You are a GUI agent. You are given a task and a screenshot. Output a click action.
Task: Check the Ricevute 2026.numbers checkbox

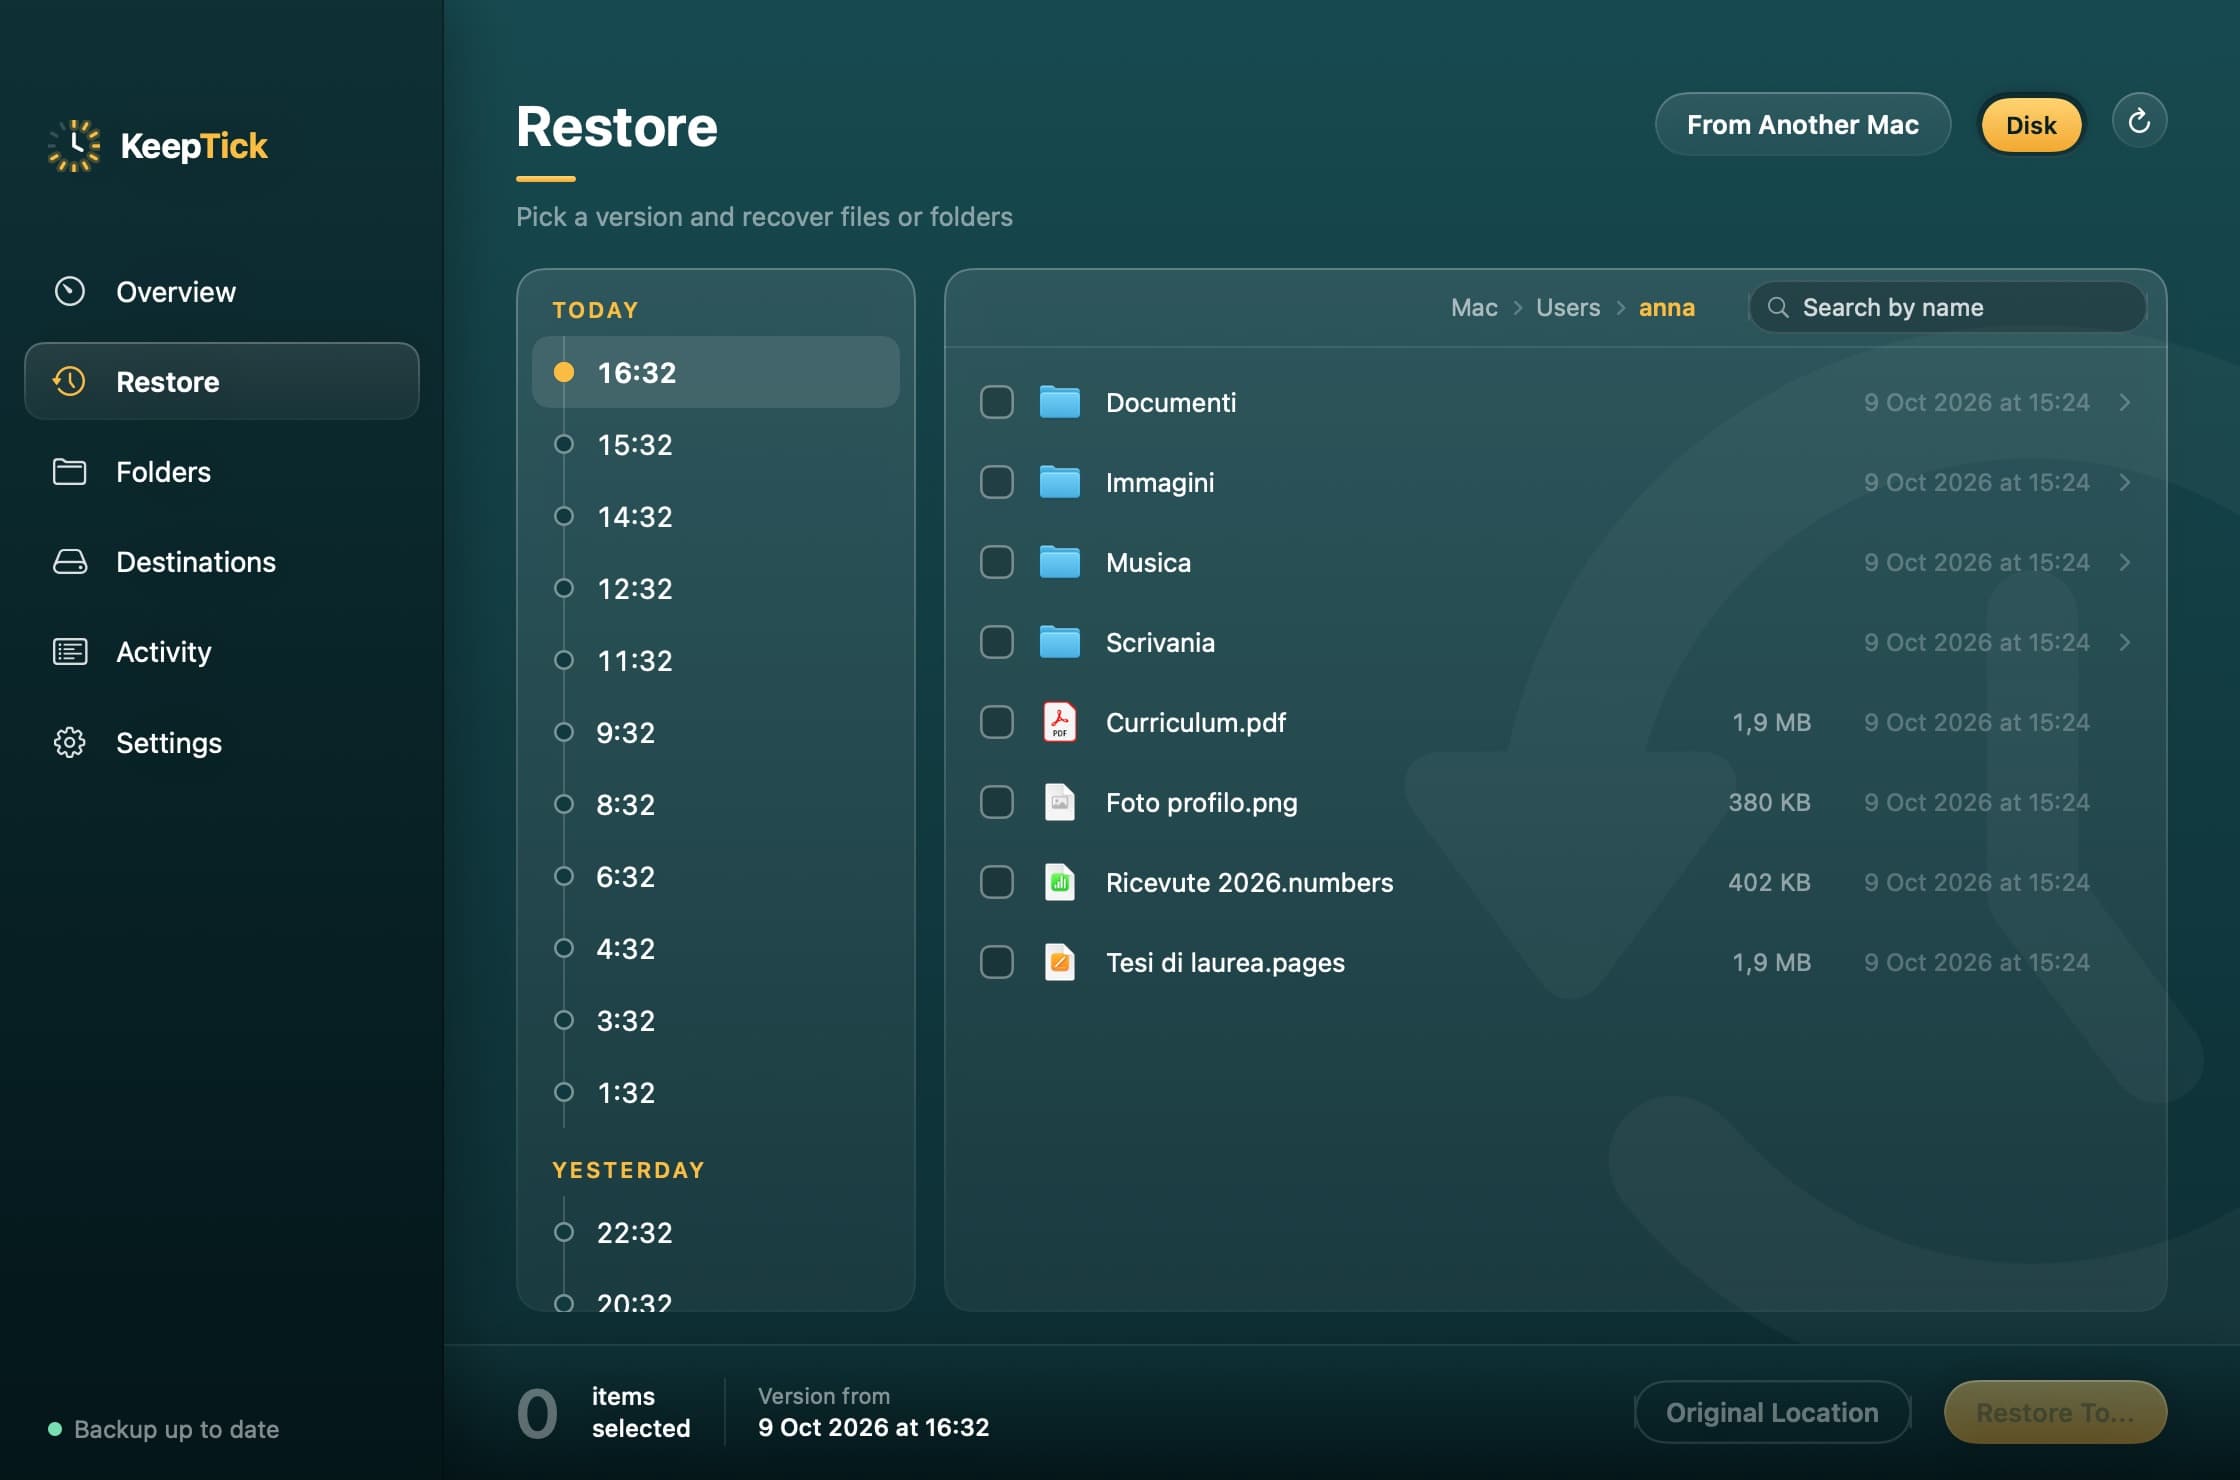pos(996,881)
